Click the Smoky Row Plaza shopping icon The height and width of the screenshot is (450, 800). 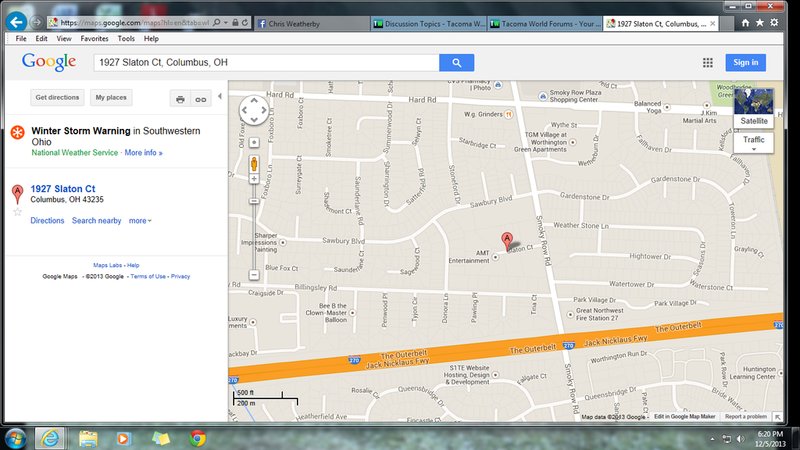pos(543,96)
